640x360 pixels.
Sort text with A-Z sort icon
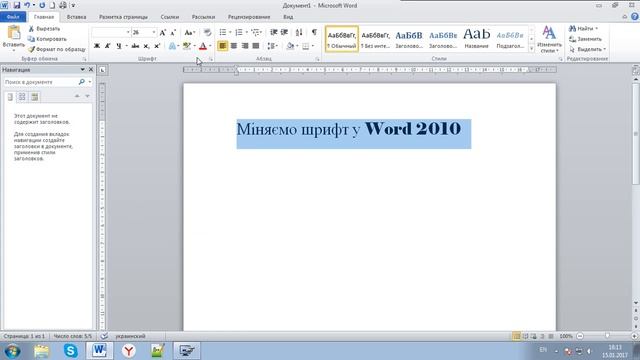tap(299, 32)
